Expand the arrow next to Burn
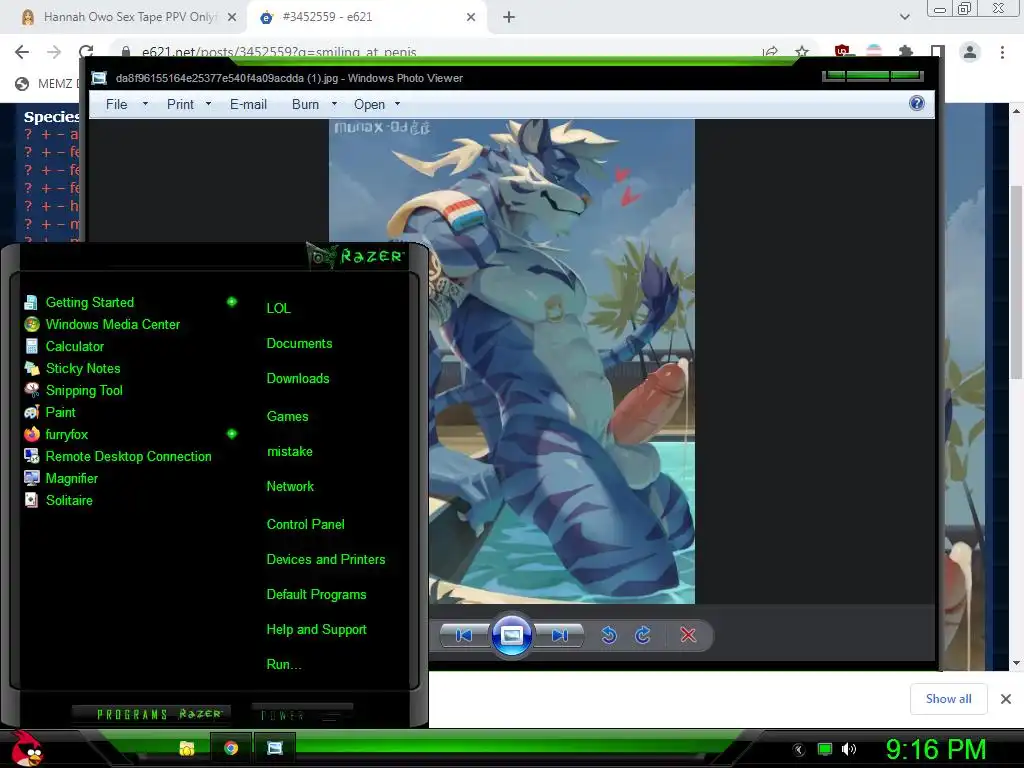Image resolution: width=1024 pixels, height=768 pixels. coord(334,104)
